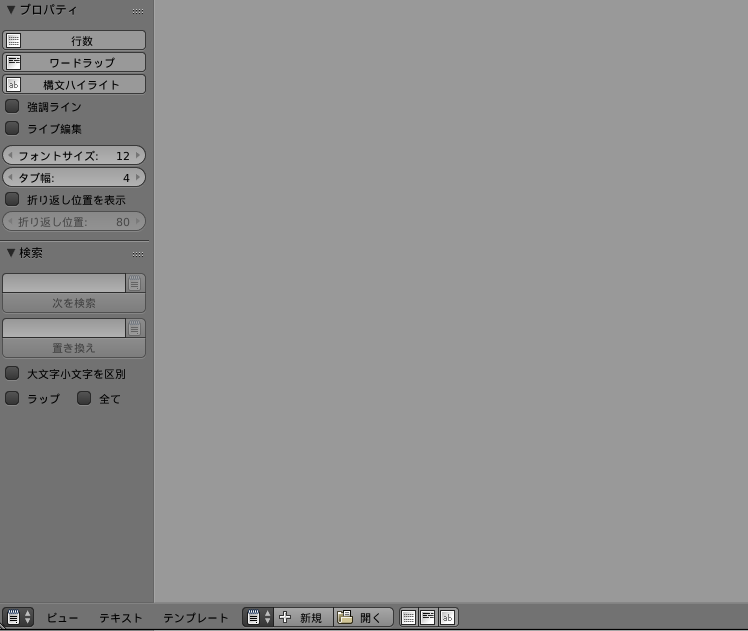748x631 pixels.
Task: Toggle line numbers icon in header
Action: [409, 617]
